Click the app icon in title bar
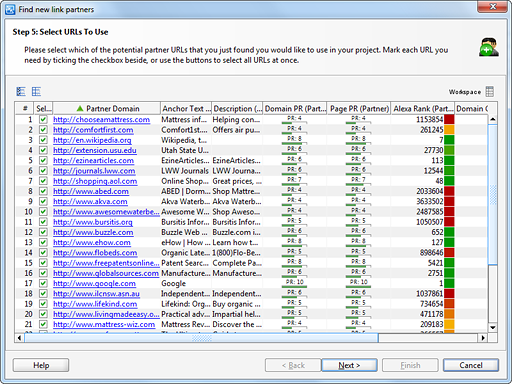The height and width of the screenshot is (384, 512). [10, 9]
